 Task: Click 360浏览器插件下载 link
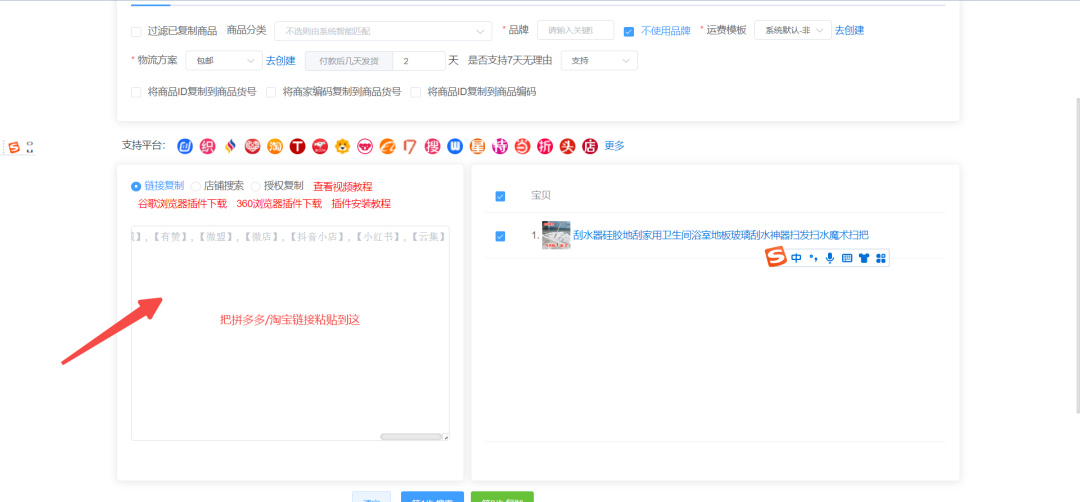(x=279, y=204)
